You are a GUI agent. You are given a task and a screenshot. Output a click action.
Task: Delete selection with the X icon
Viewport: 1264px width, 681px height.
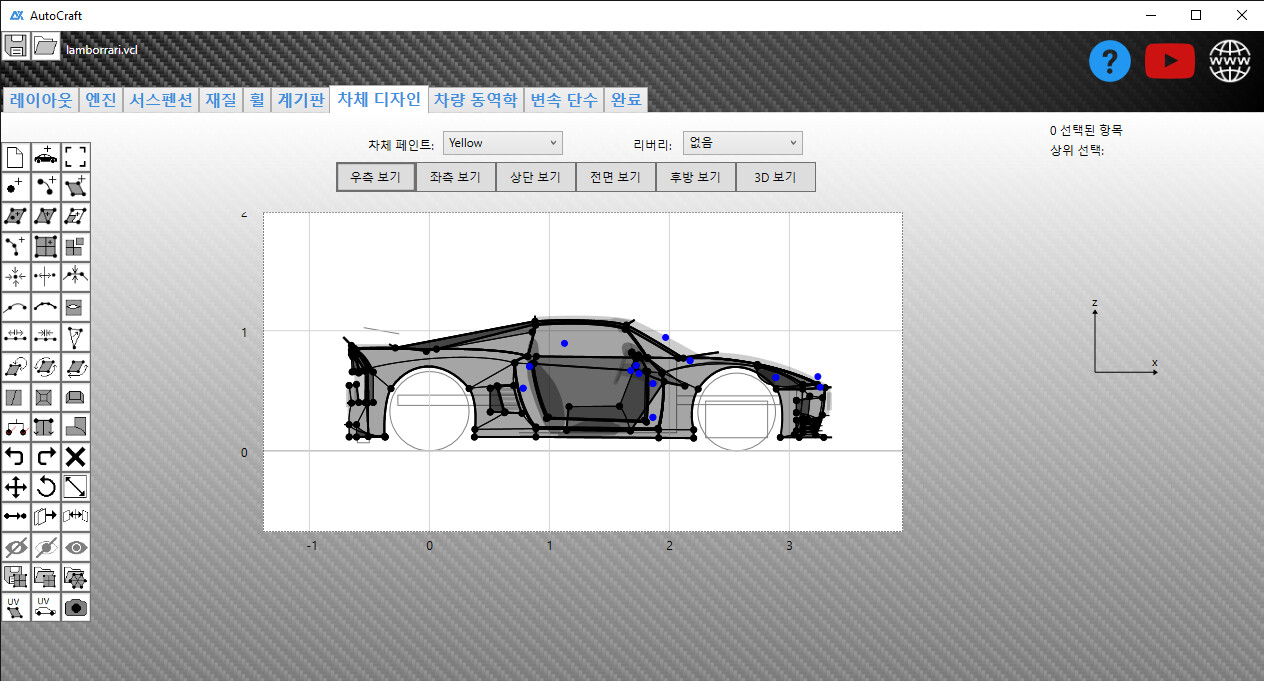76,457
